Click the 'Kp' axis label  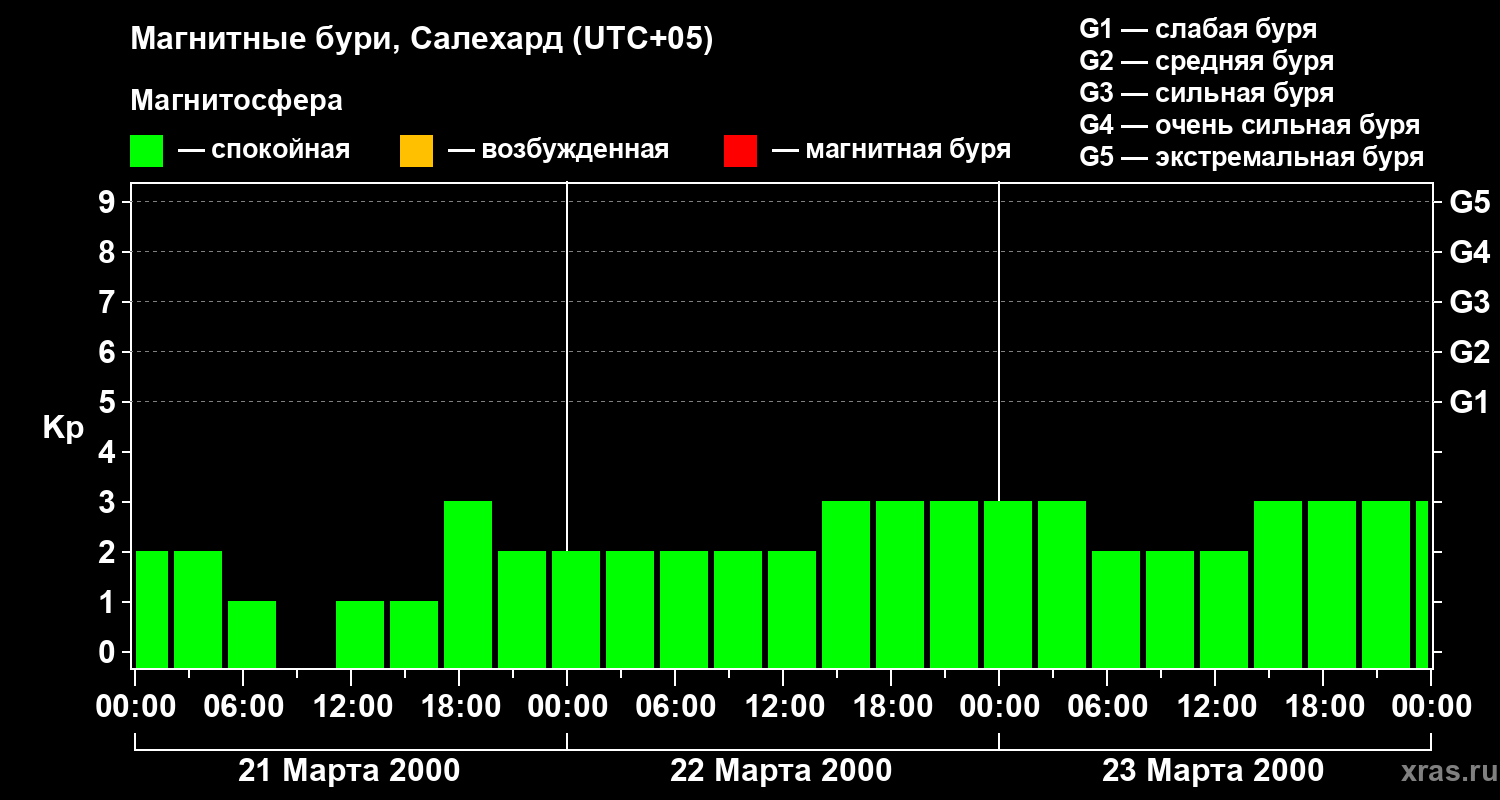[63, 427]
